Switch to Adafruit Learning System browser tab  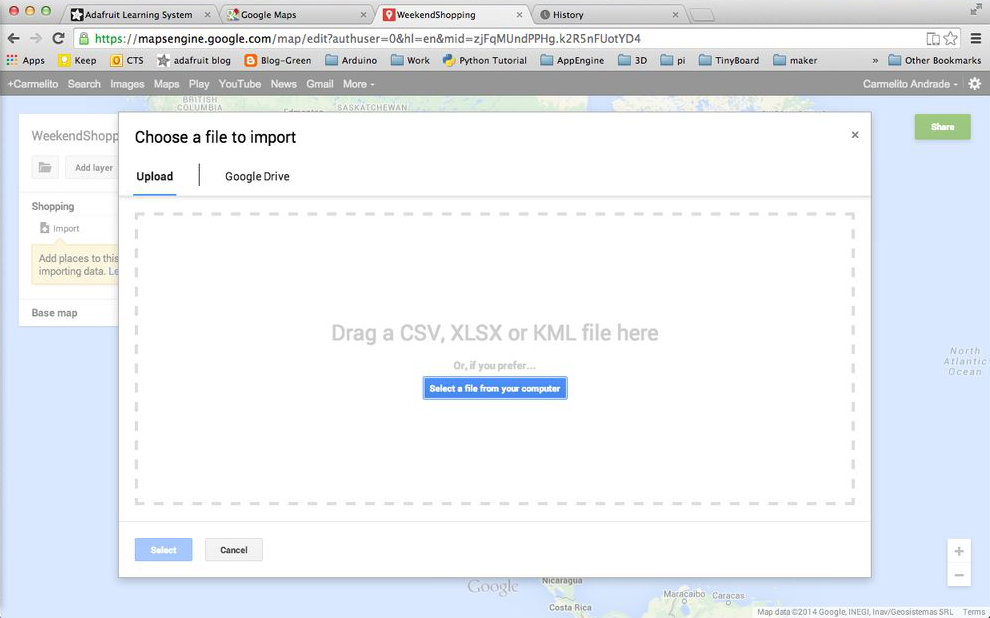pos(139,15)
